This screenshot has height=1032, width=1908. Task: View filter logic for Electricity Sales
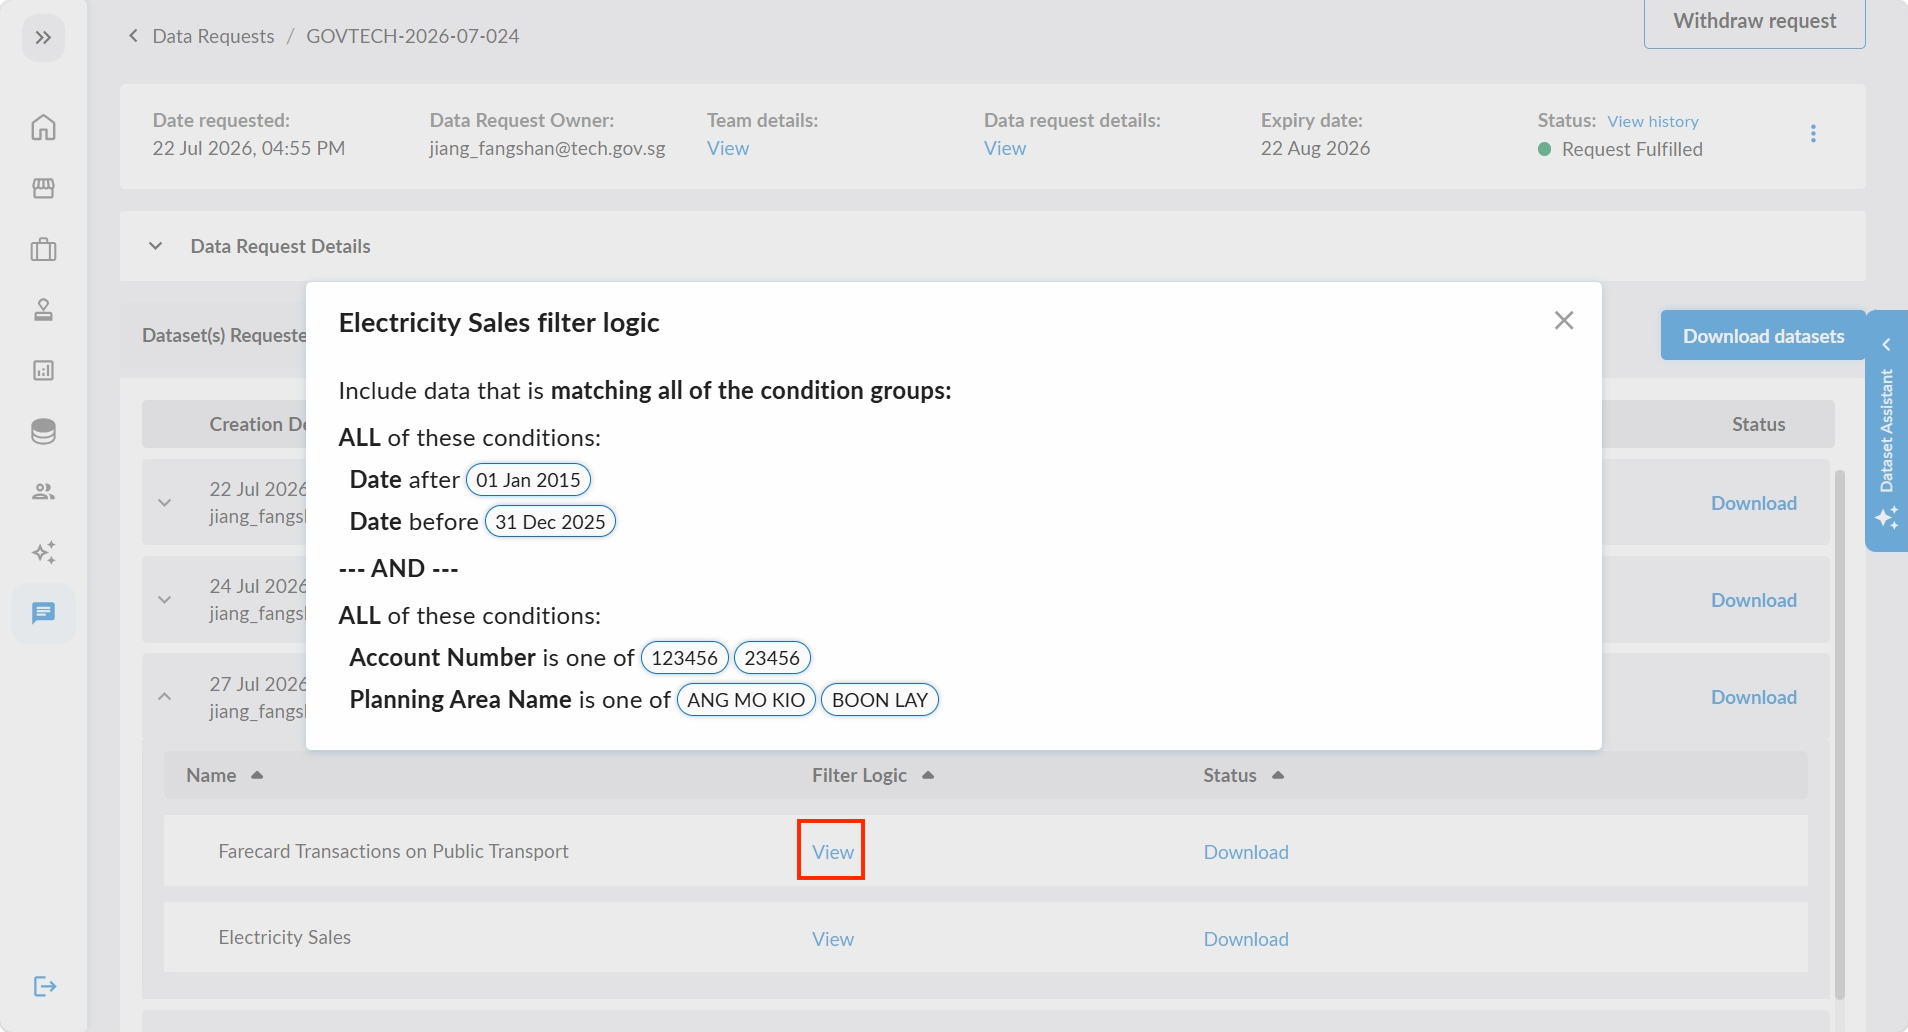(833, 939)
